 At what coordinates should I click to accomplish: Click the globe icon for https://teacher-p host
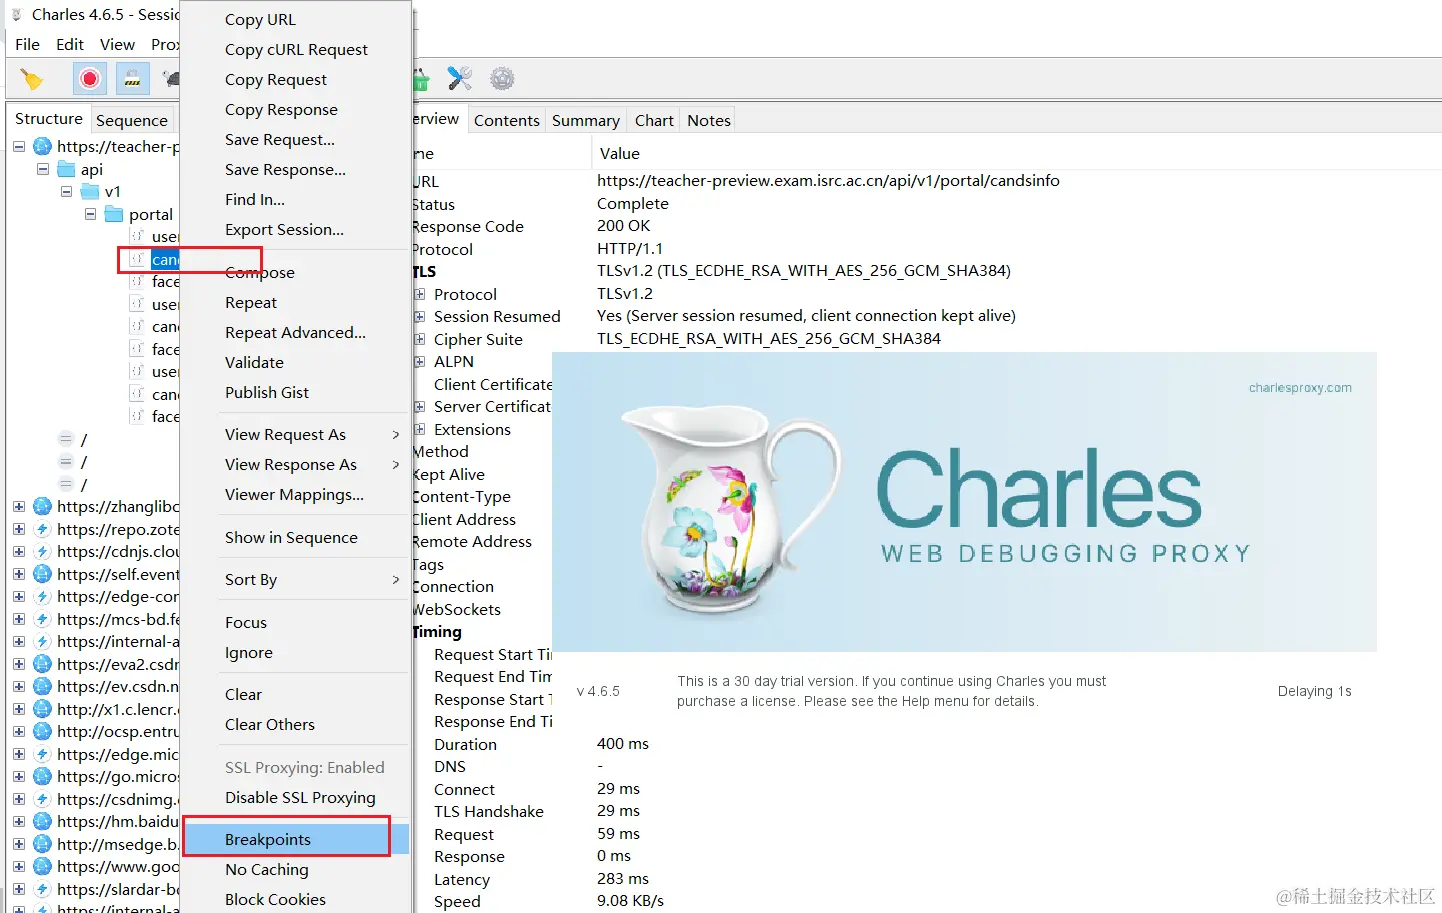[42, 146]
